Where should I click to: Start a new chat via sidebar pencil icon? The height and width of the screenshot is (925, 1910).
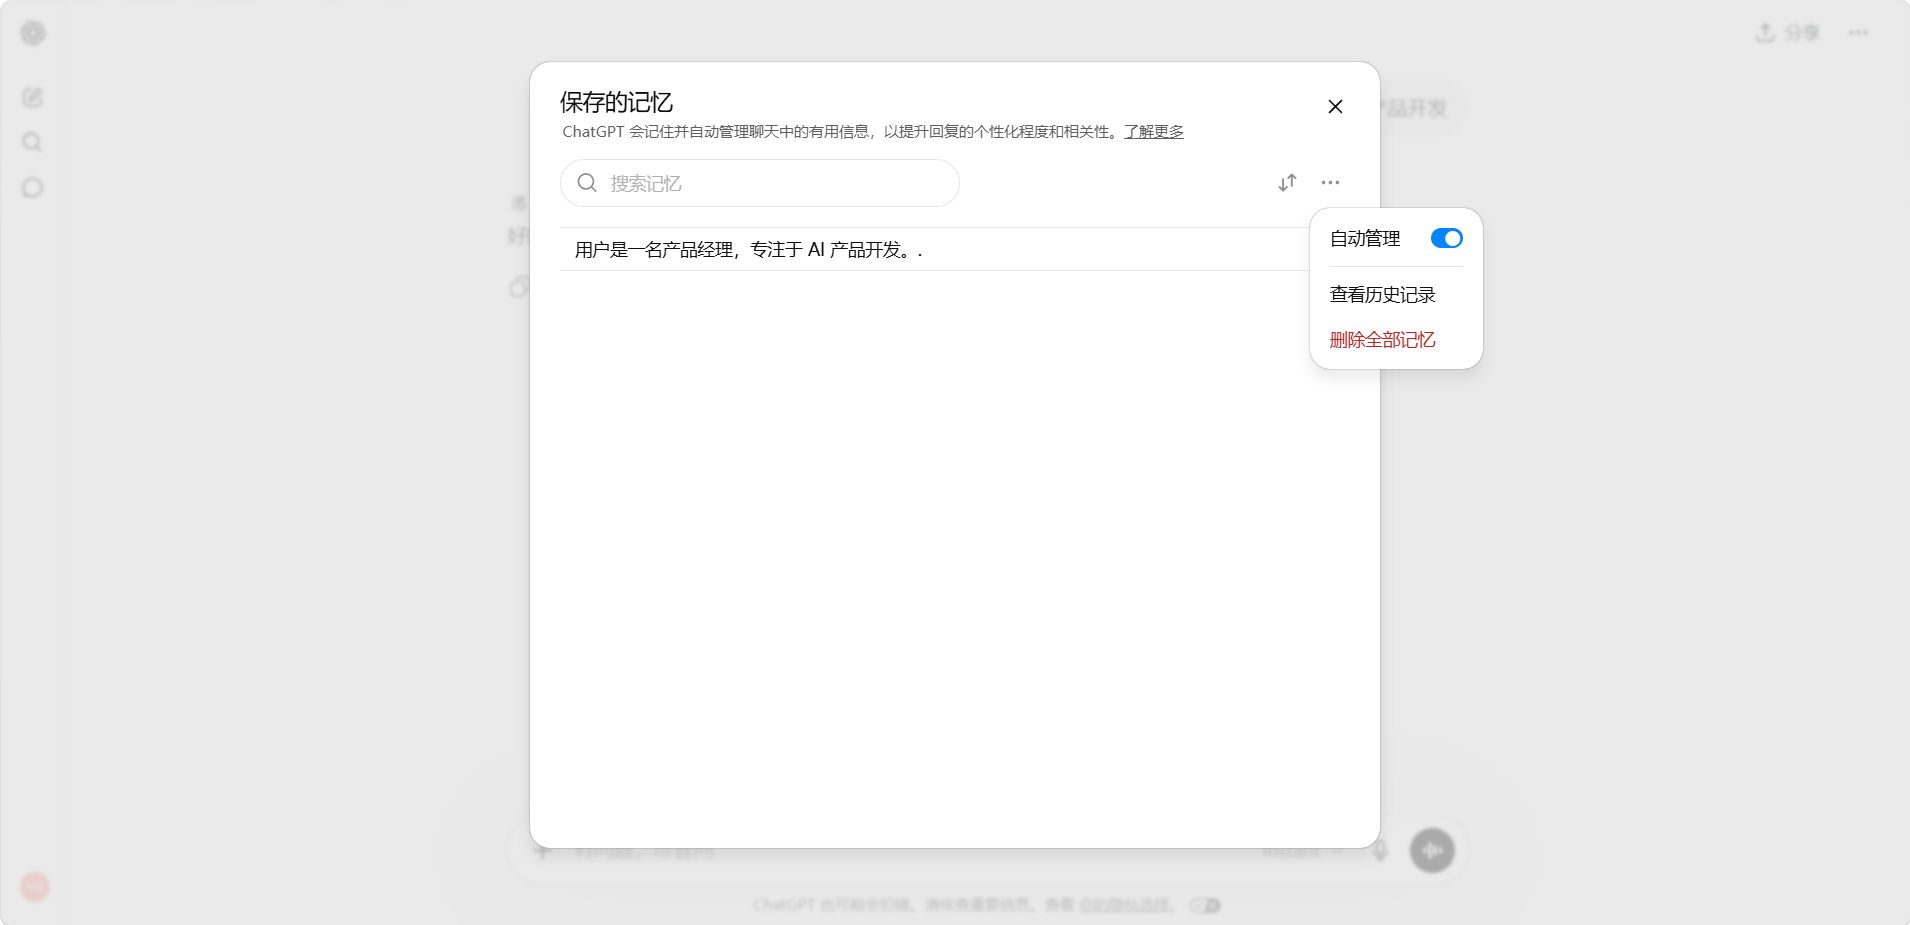tap(33, 97)
